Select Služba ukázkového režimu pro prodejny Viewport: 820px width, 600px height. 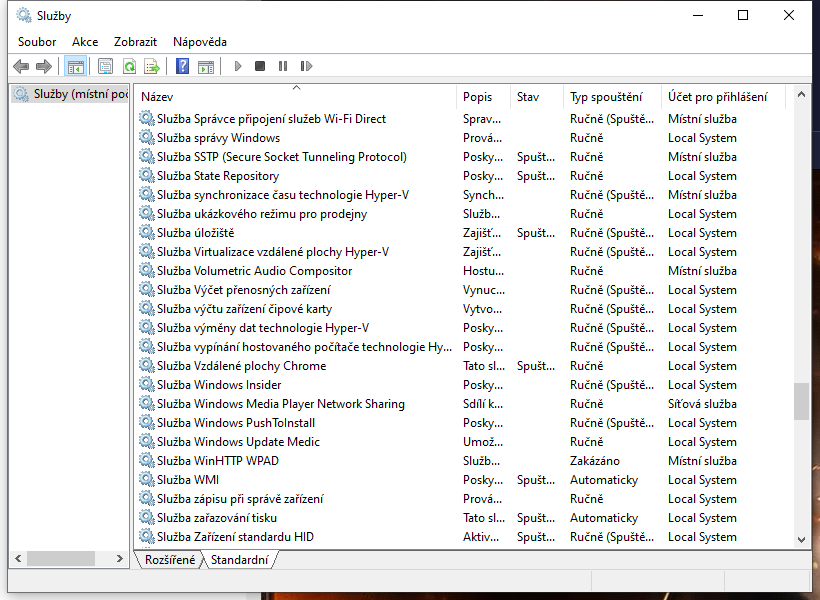point(460,214)
